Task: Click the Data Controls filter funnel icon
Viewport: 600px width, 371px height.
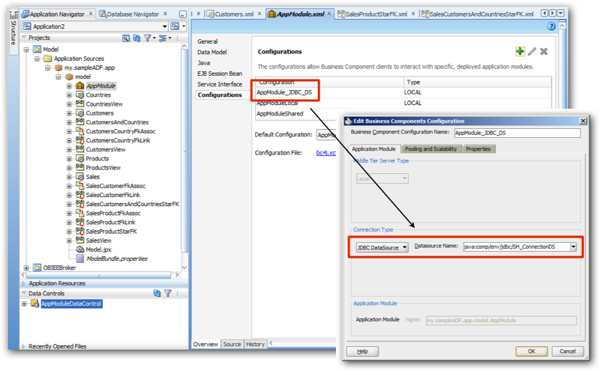Action: [168, 293]
